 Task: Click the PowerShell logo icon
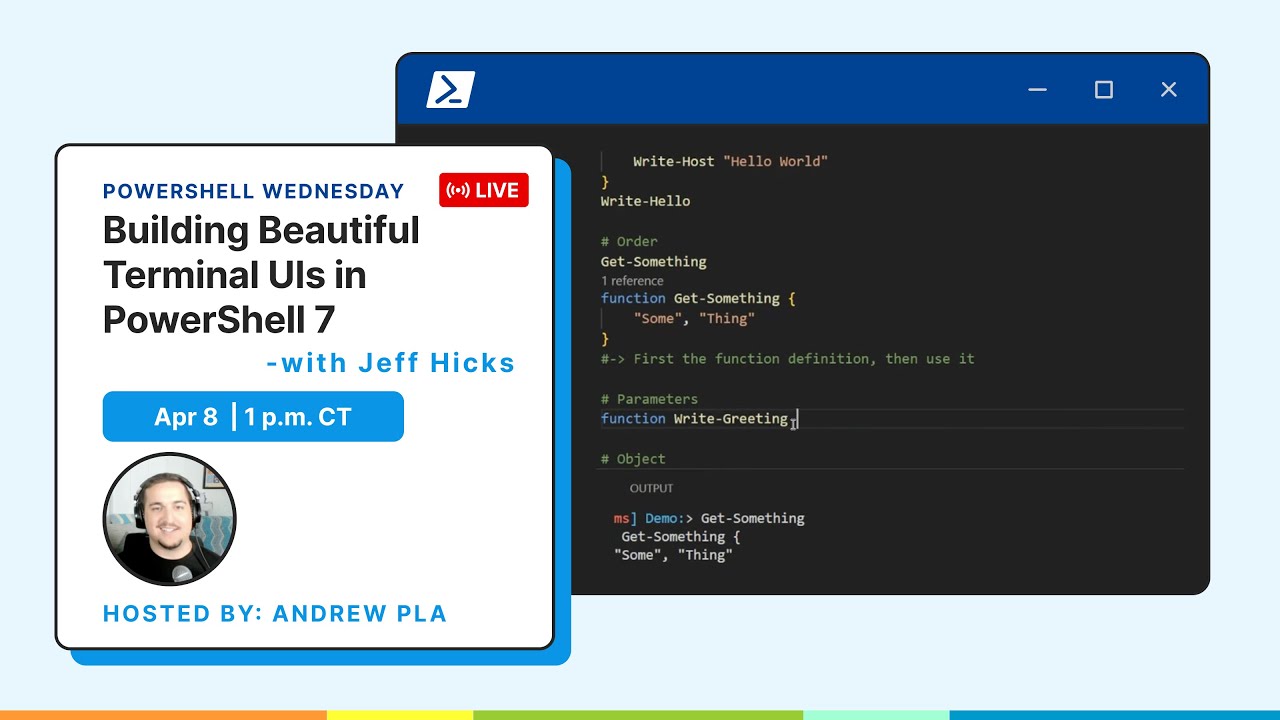451,90
